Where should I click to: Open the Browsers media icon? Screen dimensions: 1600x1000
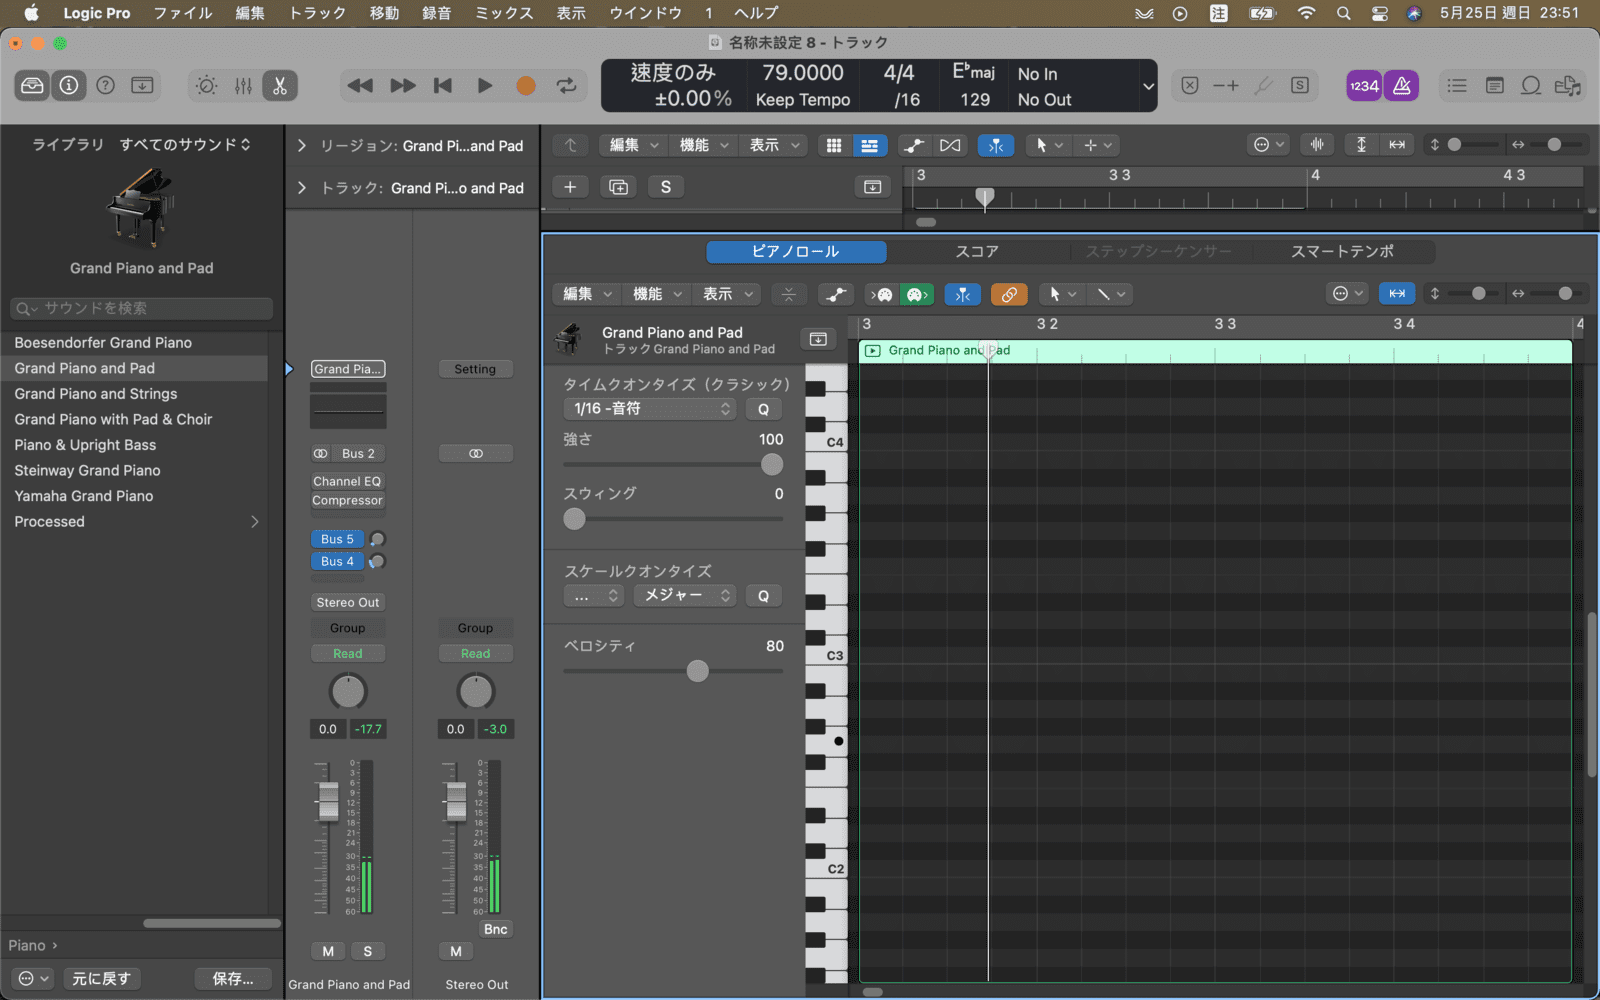(x=1568, y=86)
